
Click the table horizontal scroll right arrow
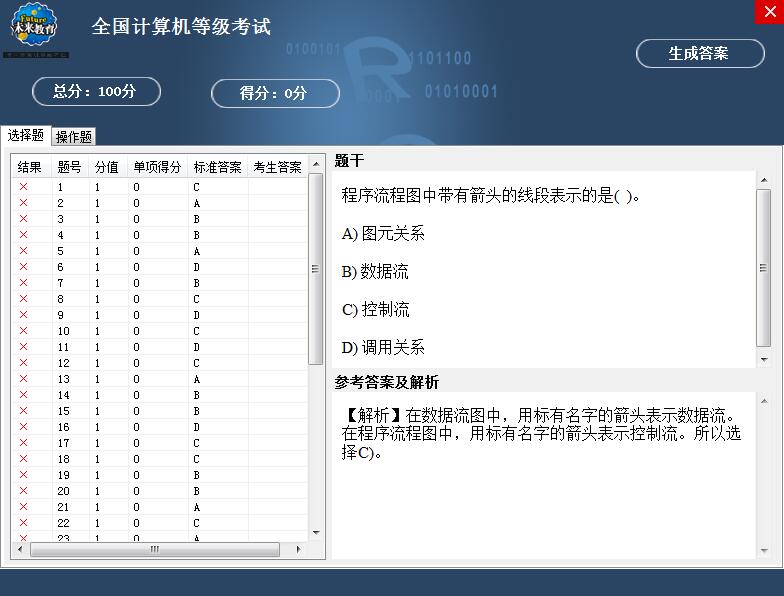click(x=298, y=549)
